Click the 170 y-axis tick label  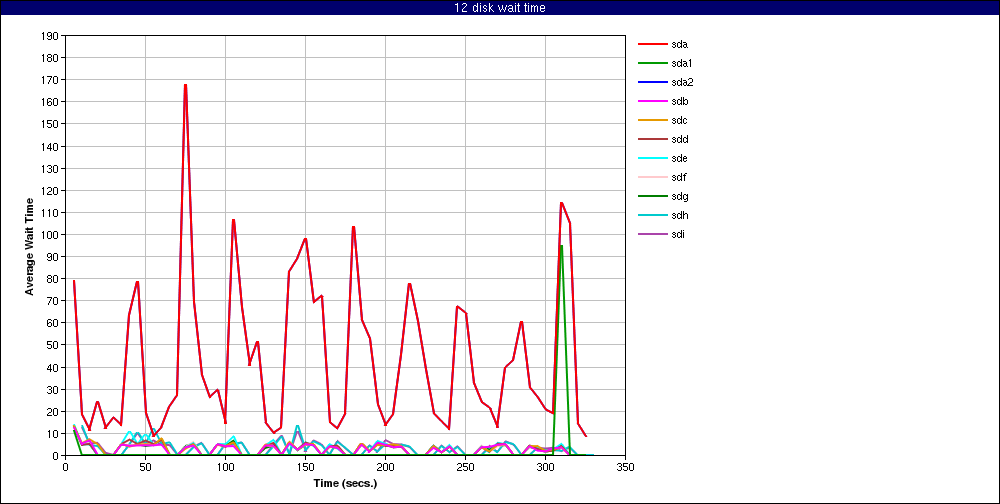[x=50, y=80]
